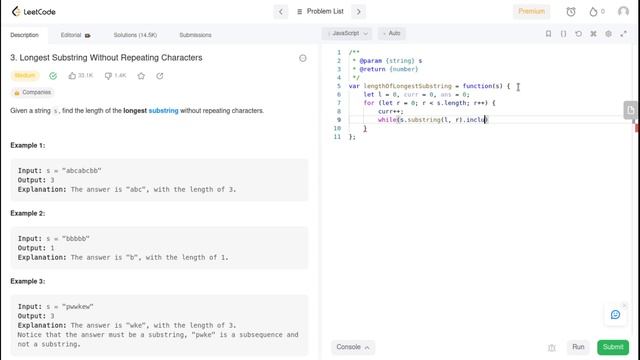640x360 pixels.
Task: Select the Example 2 heading
Action: click(x=28, y=213)
